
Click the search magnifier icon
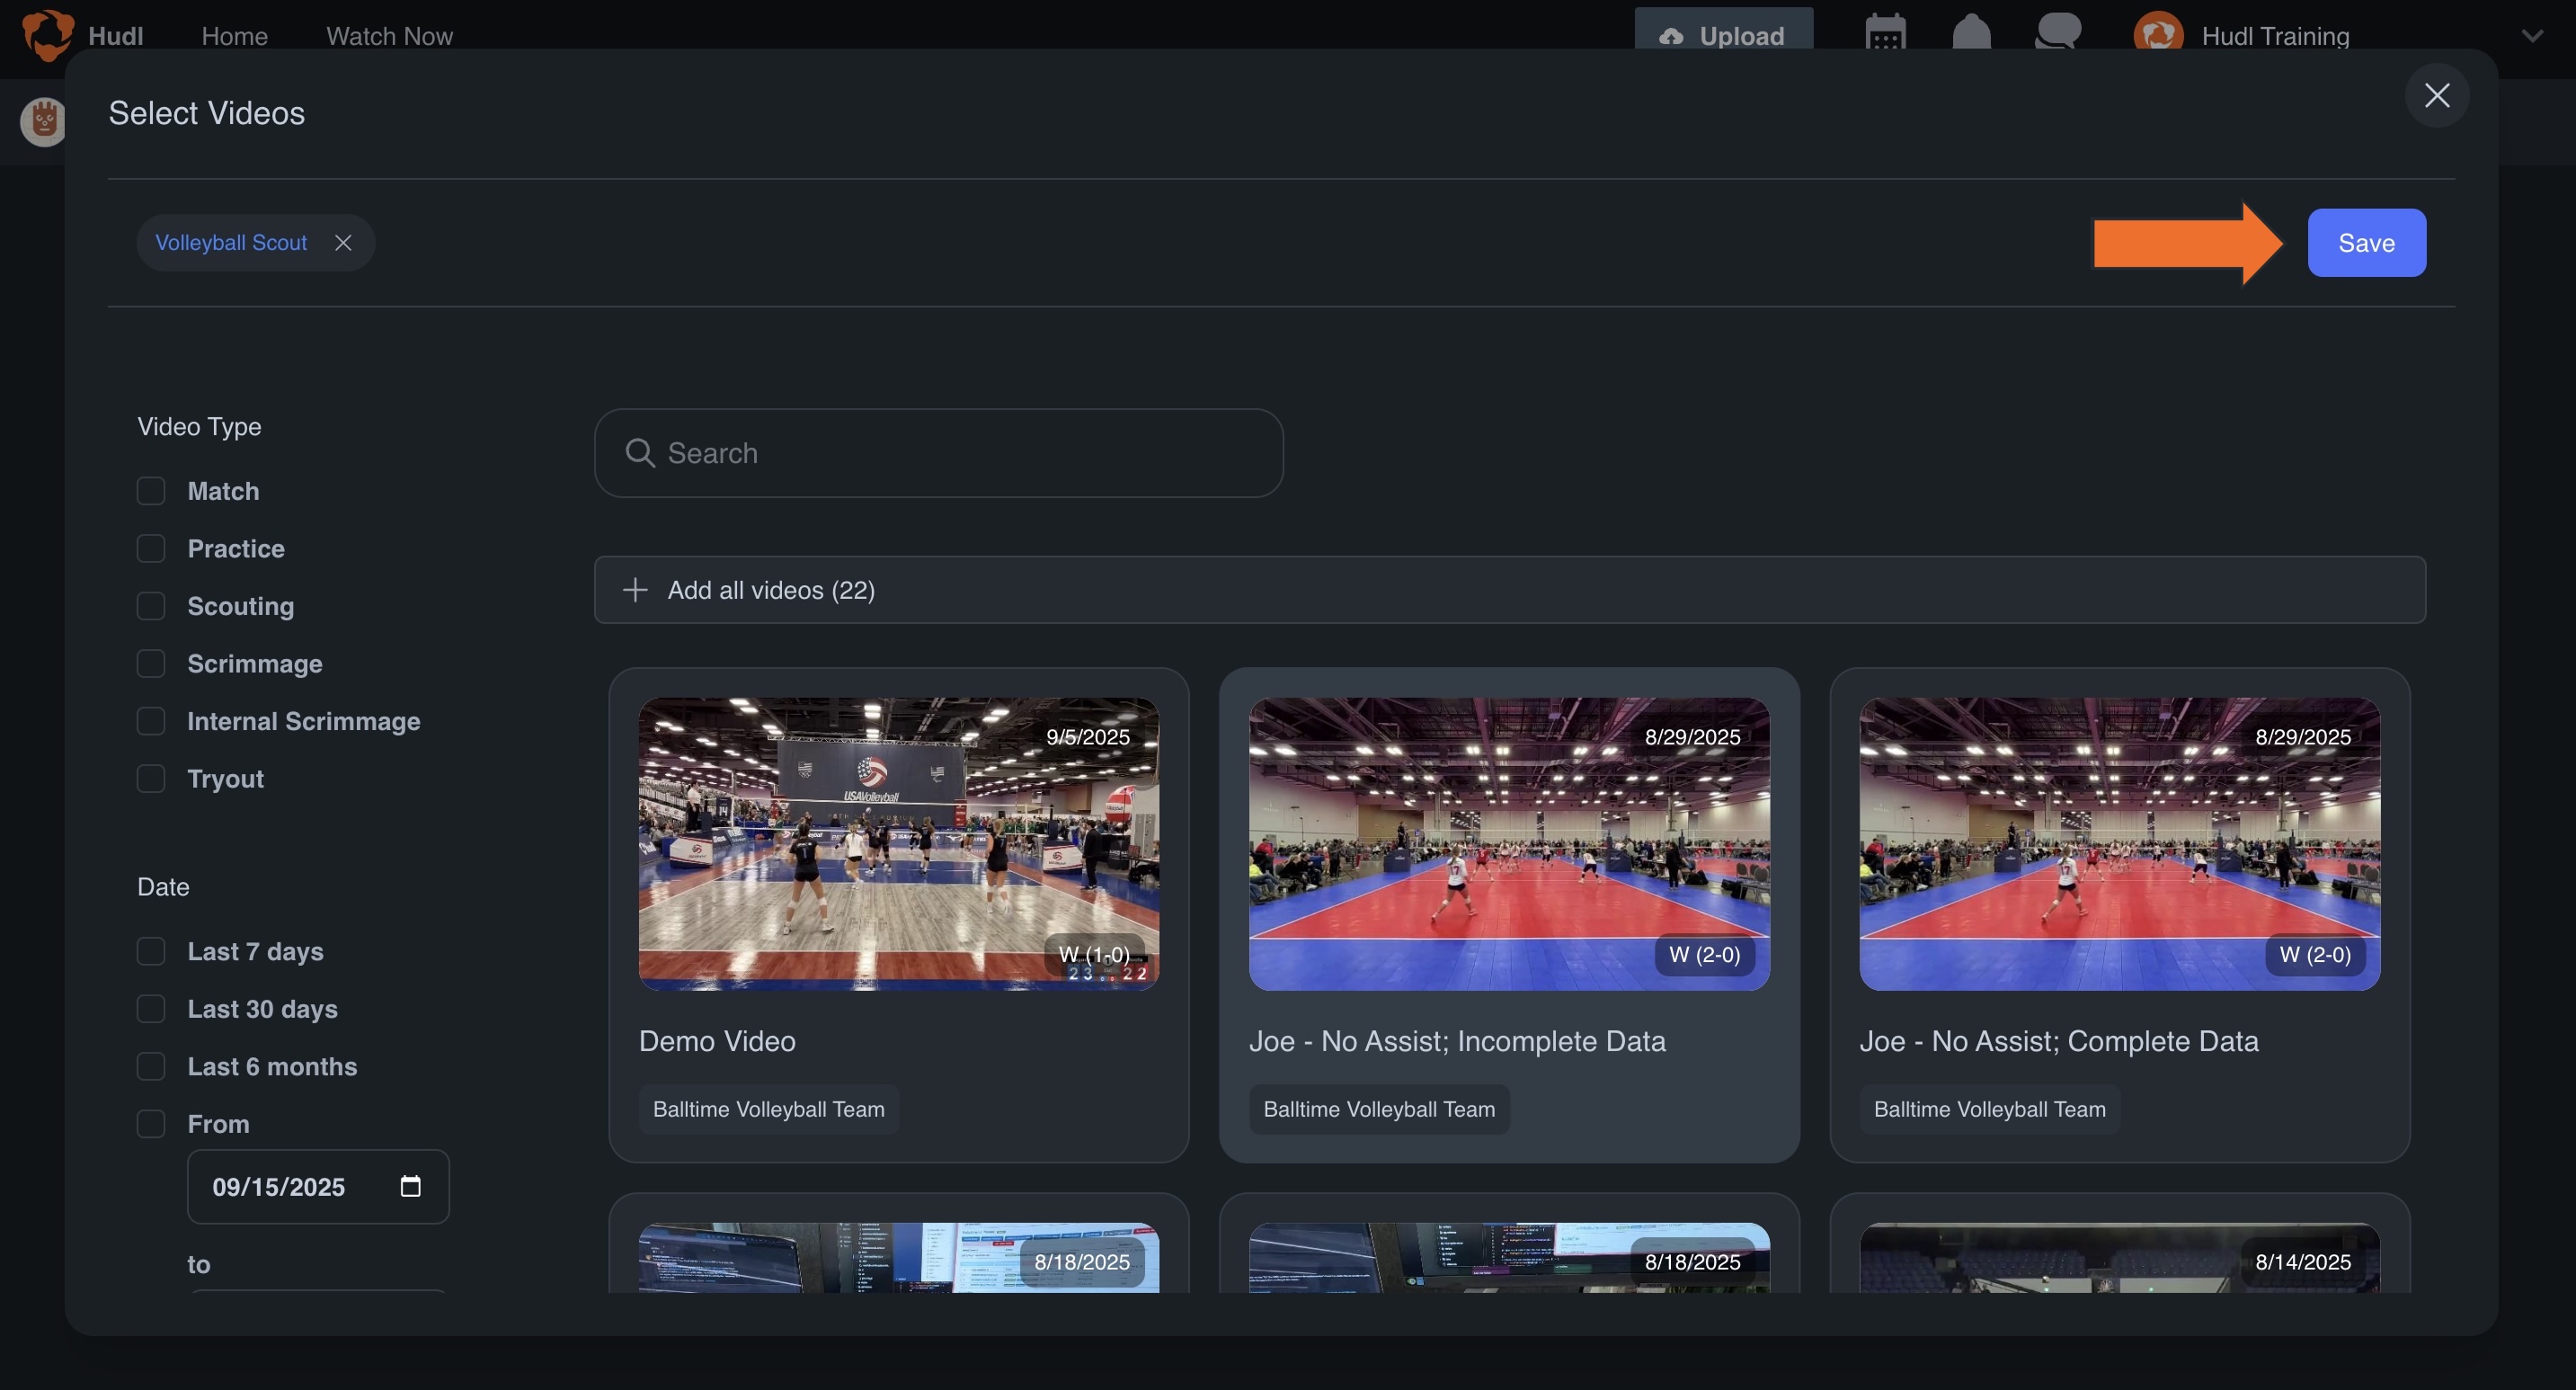[640, 453]
